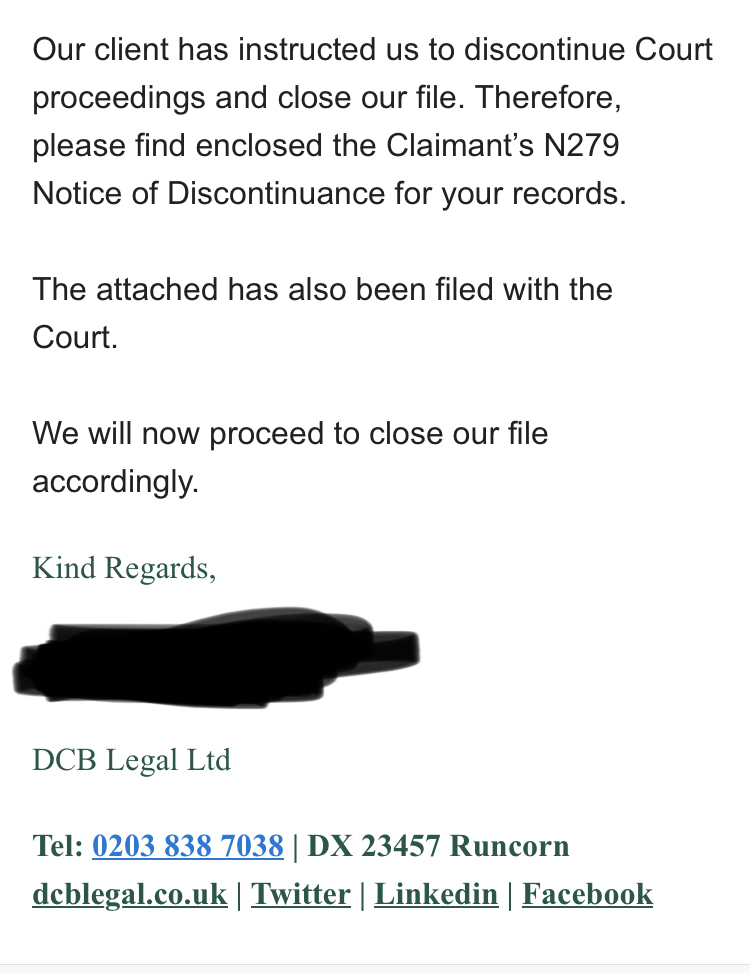The image size is (750, 973).
Task: Click the We will now proceed line
Action: coord(290,433)
